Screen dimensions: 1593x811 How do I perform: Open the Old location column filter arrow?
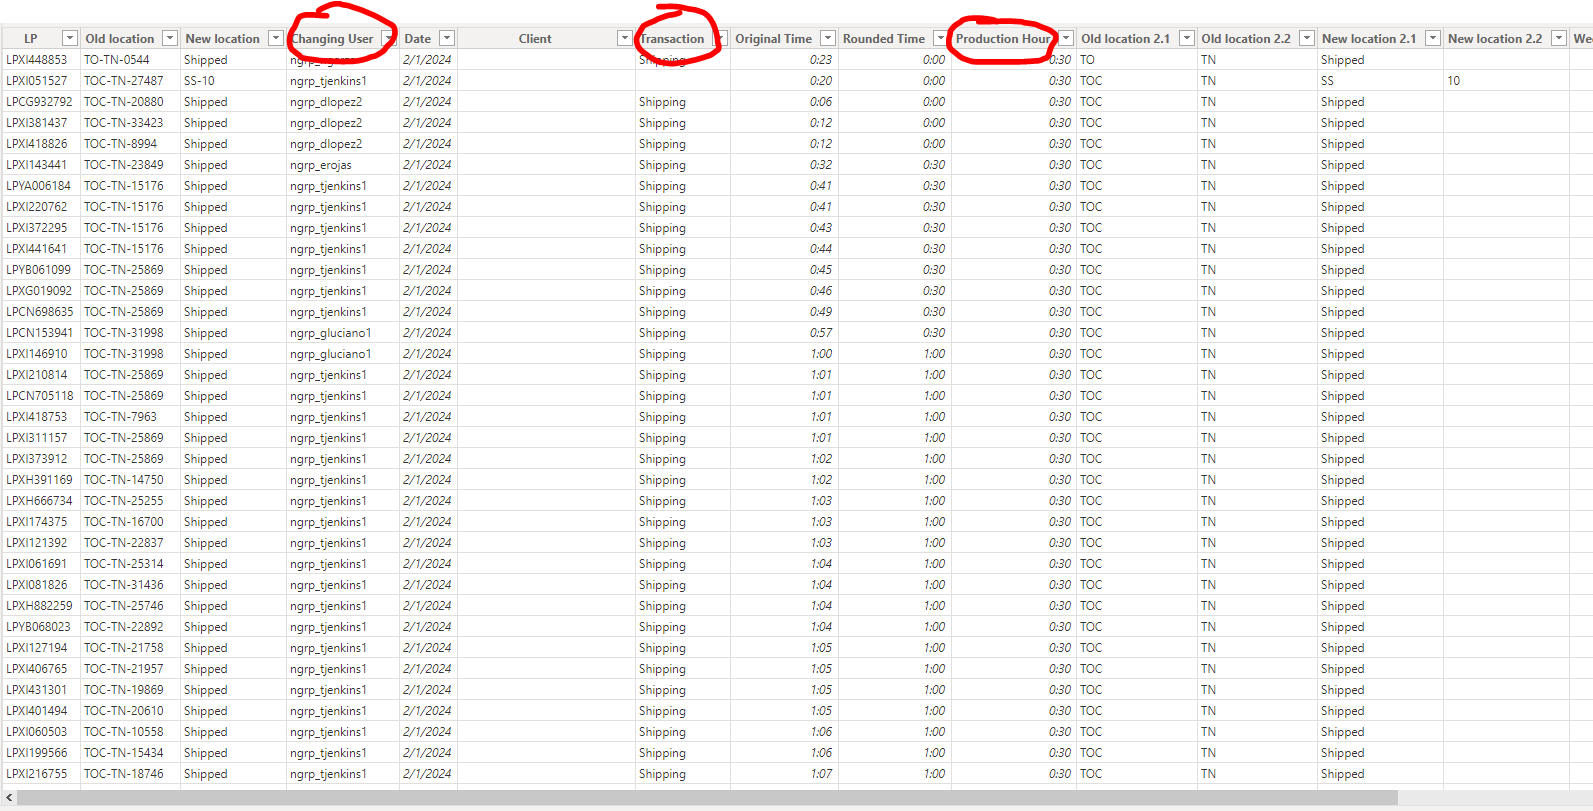(170, 38)
